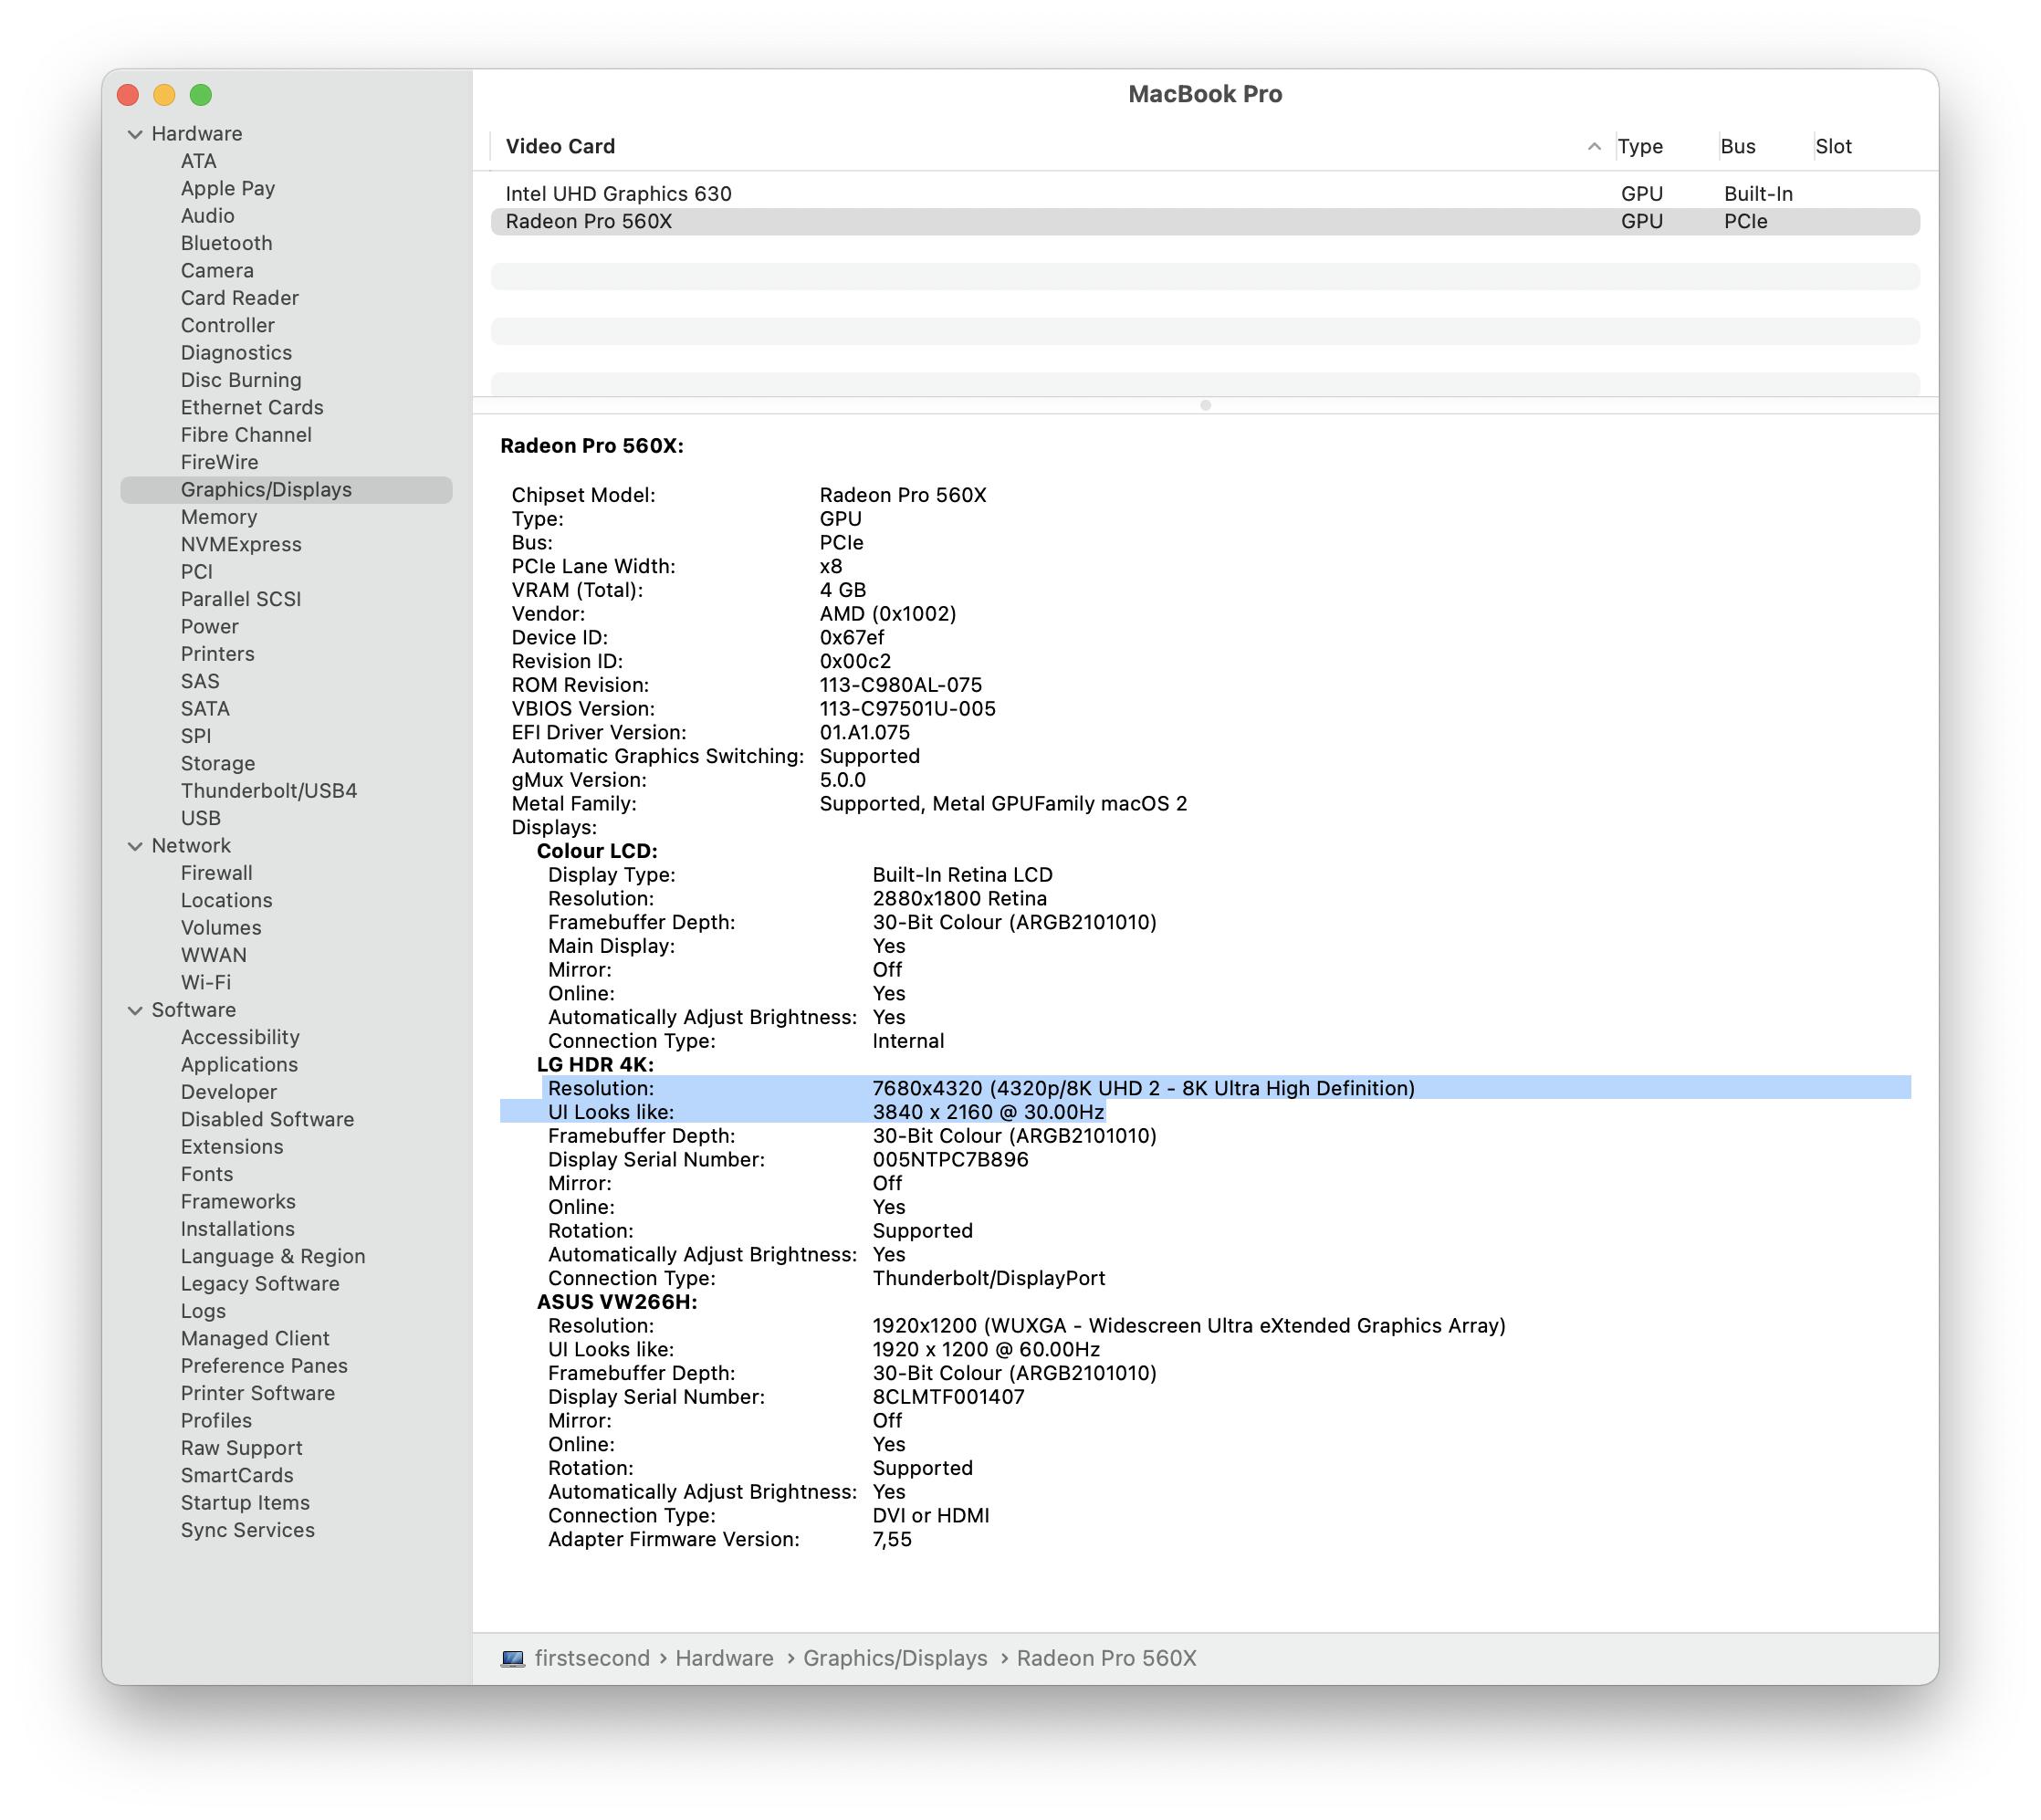Open Thunderbolt/USB4 in the sidebar

[269, 791]
